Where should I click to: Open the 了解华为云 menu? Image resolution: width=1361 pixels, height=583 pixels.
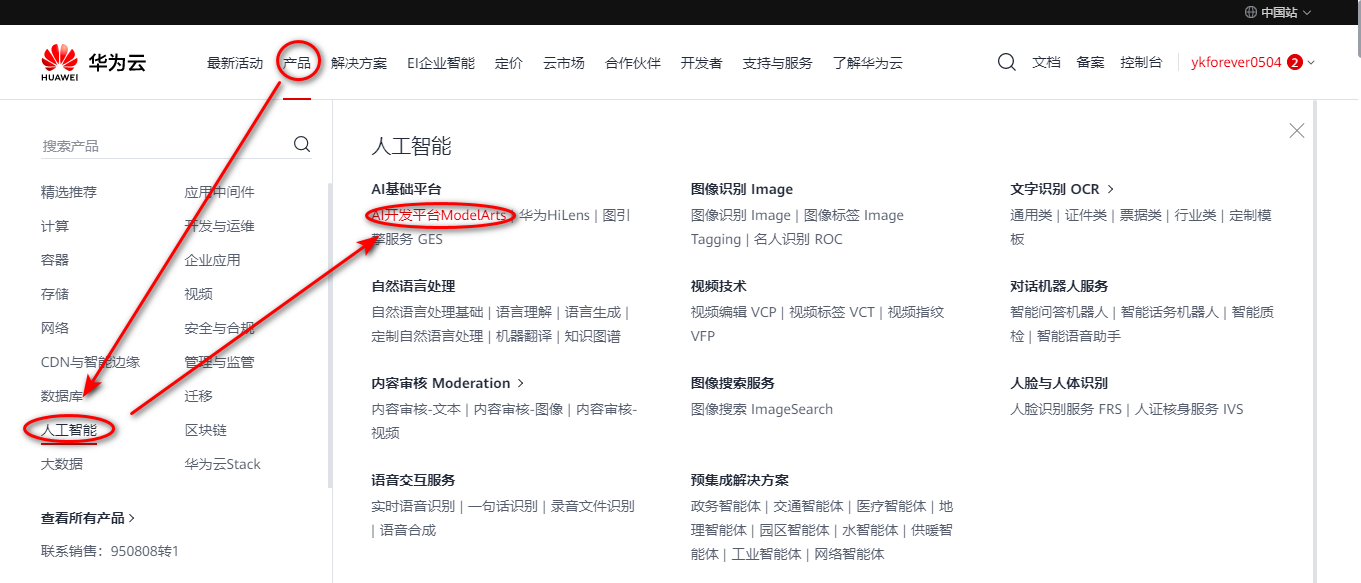click(x=868, y=63)
